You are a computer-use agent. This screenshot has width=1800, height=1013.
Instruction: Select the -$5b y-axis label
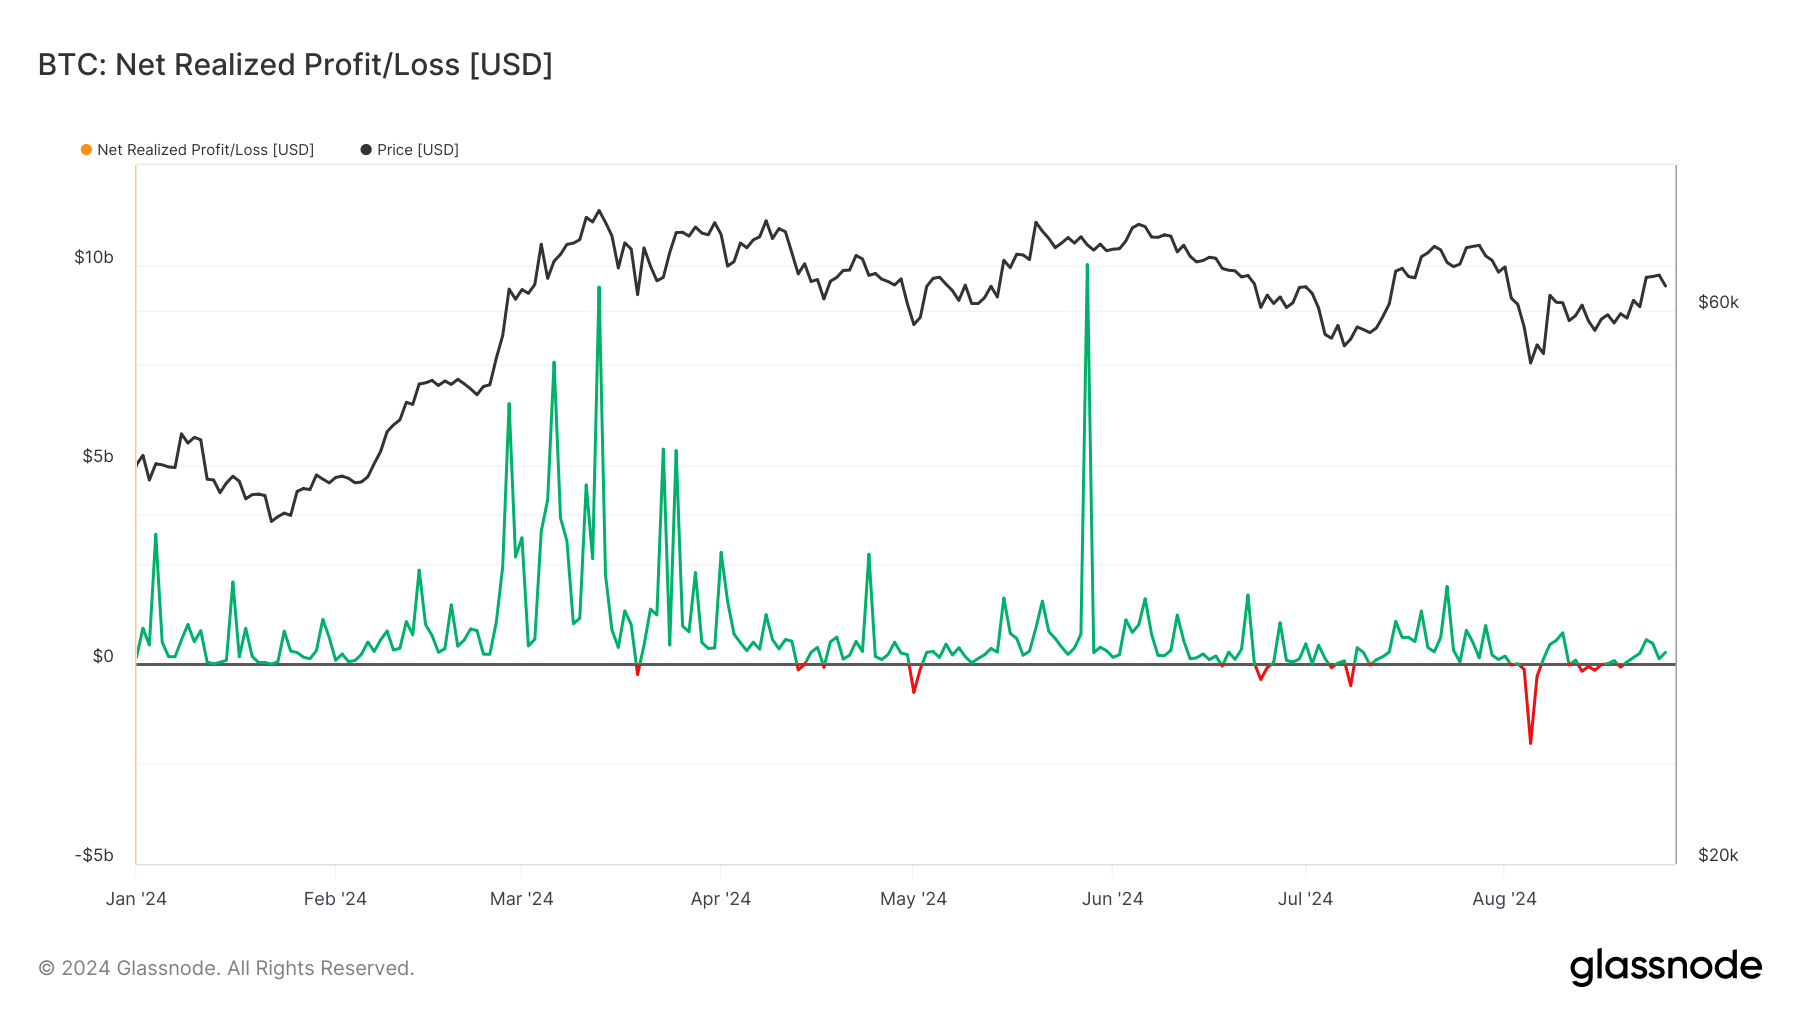95,855
